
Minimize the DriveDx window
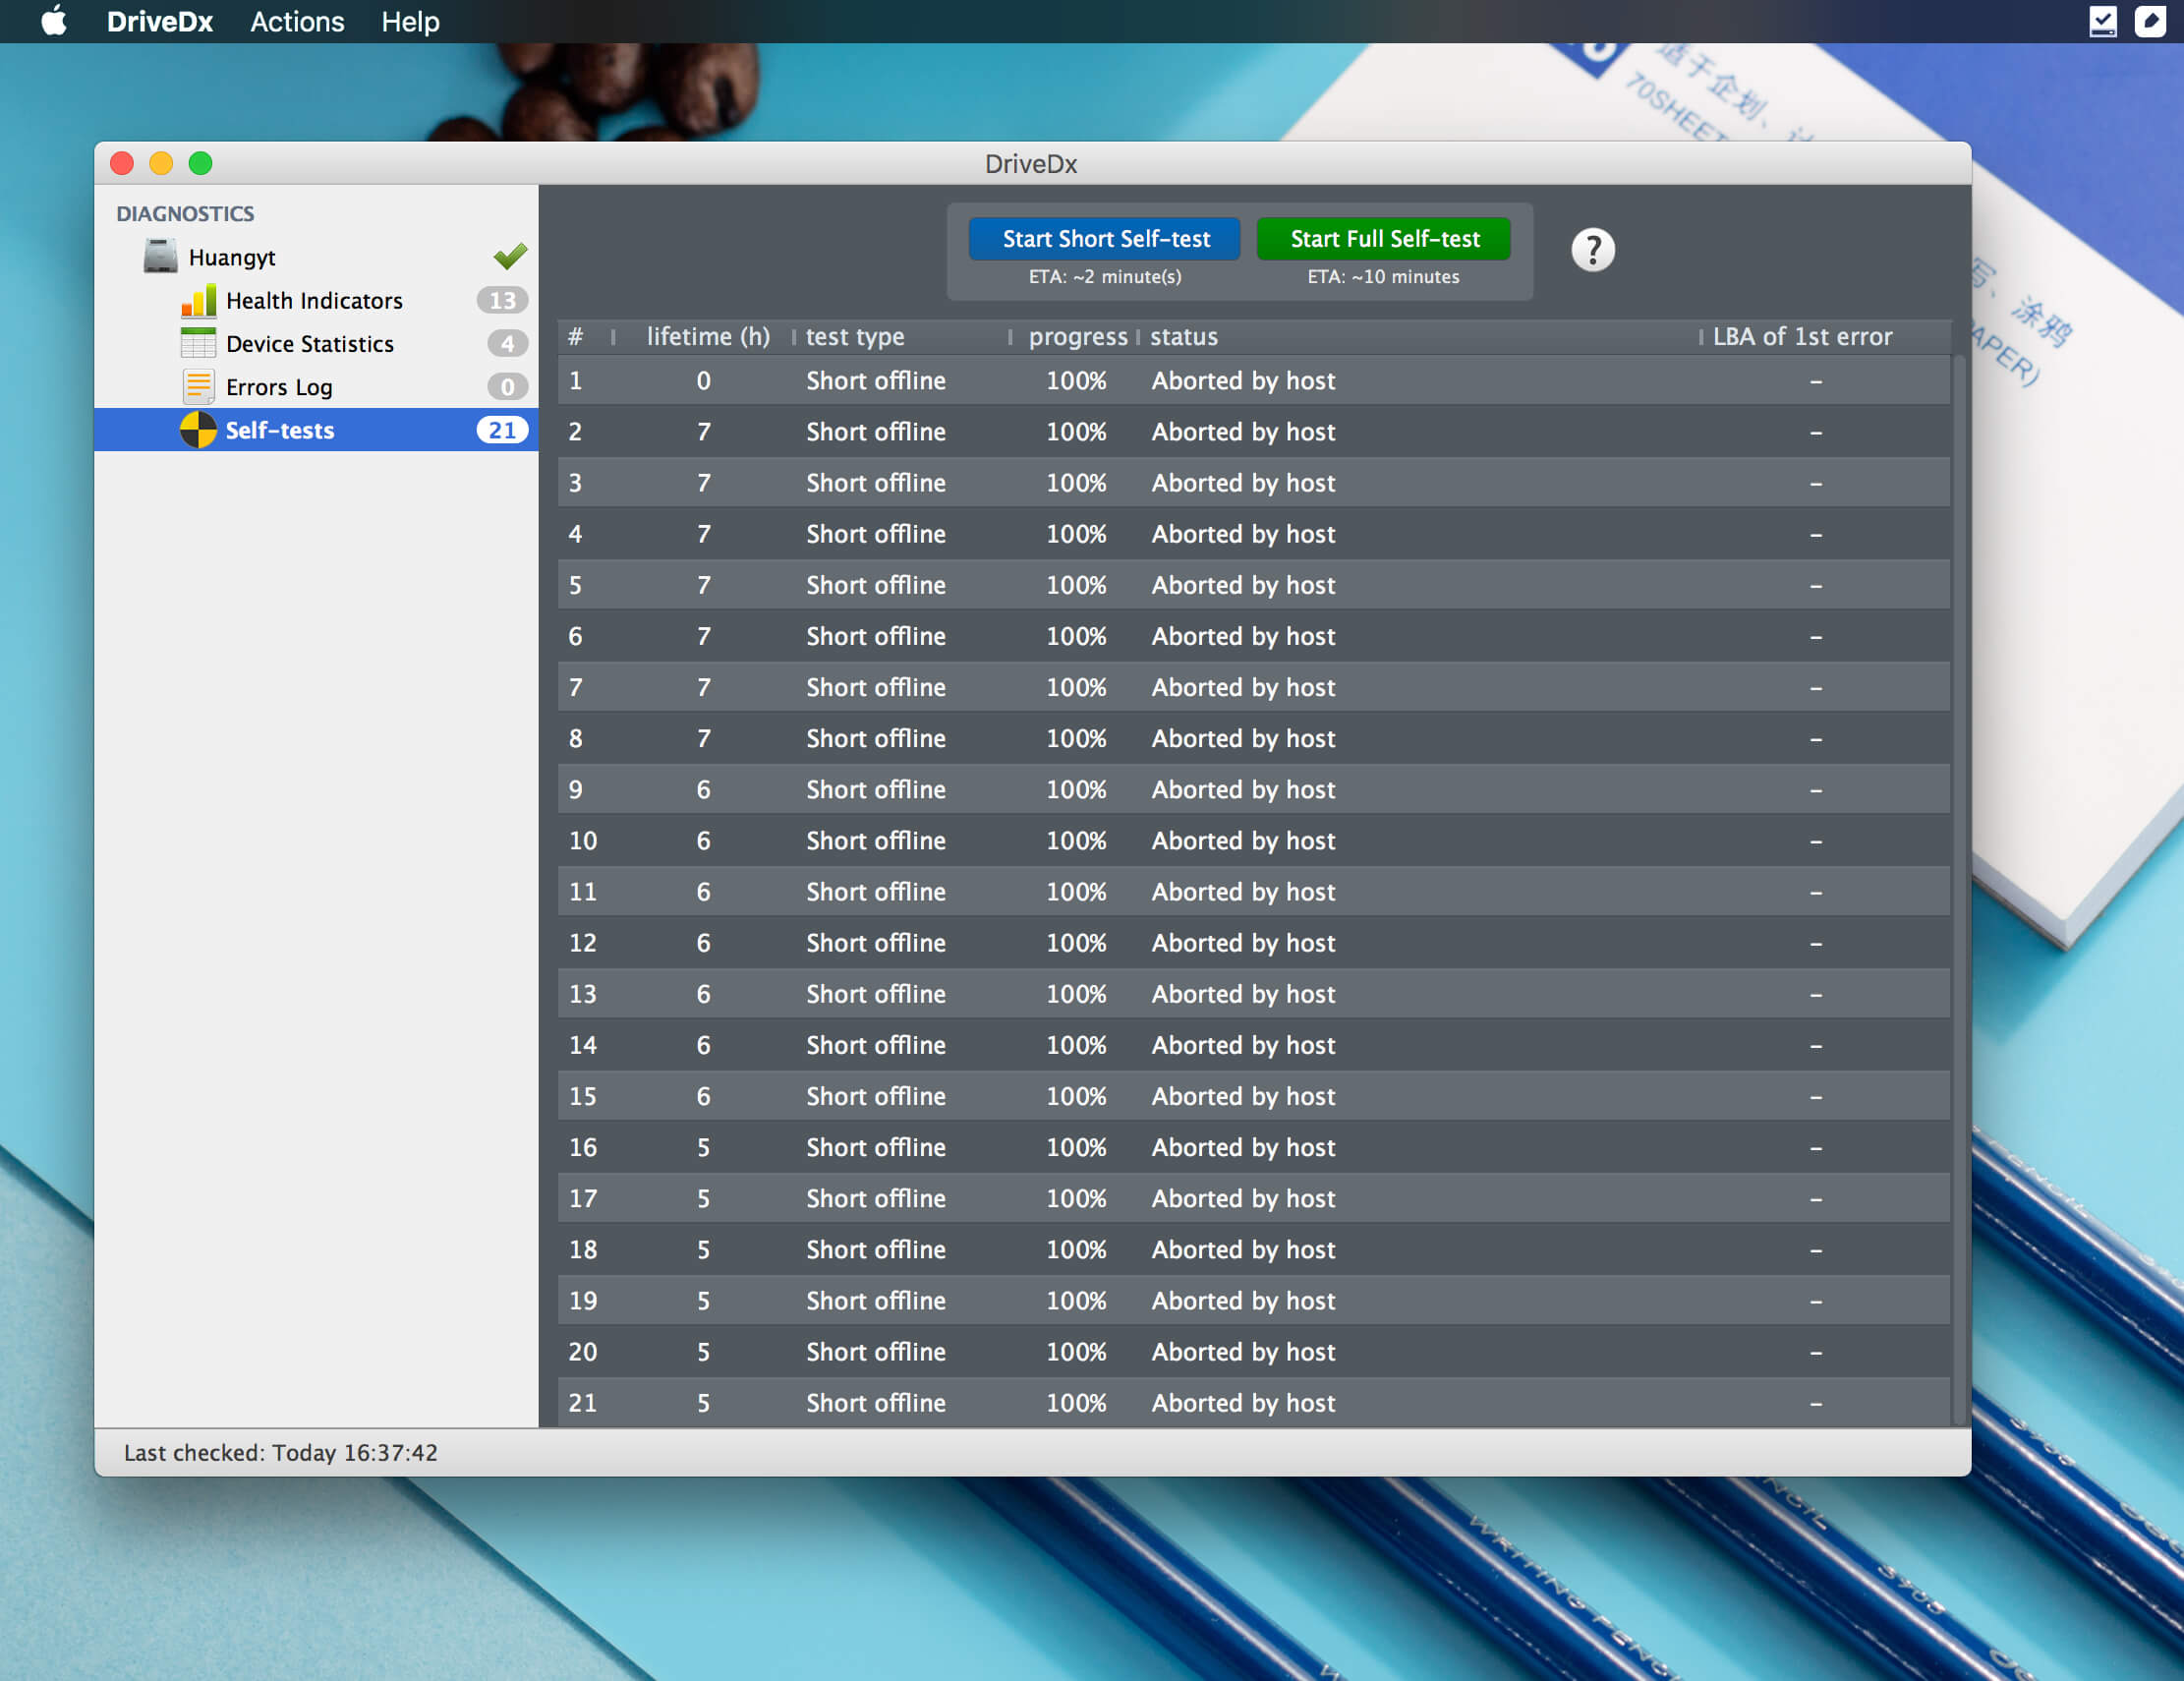click(161, 163)
